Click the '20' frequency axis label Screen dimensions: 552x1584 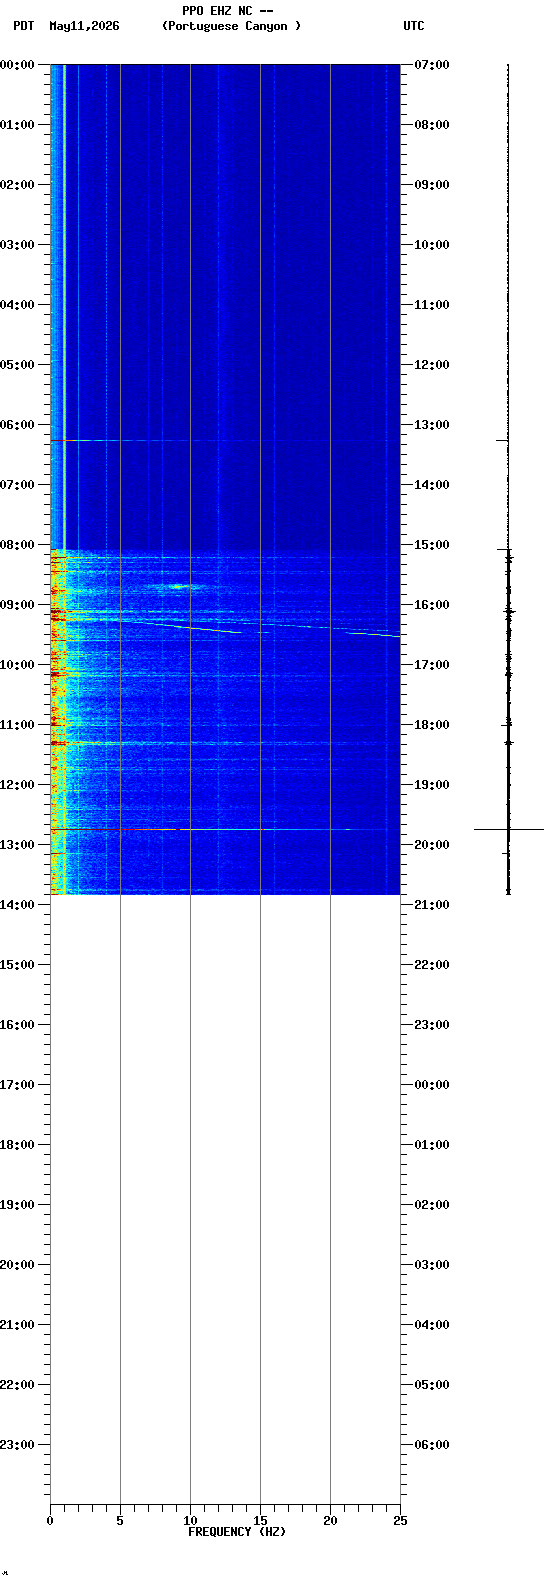pos(330,1521)
